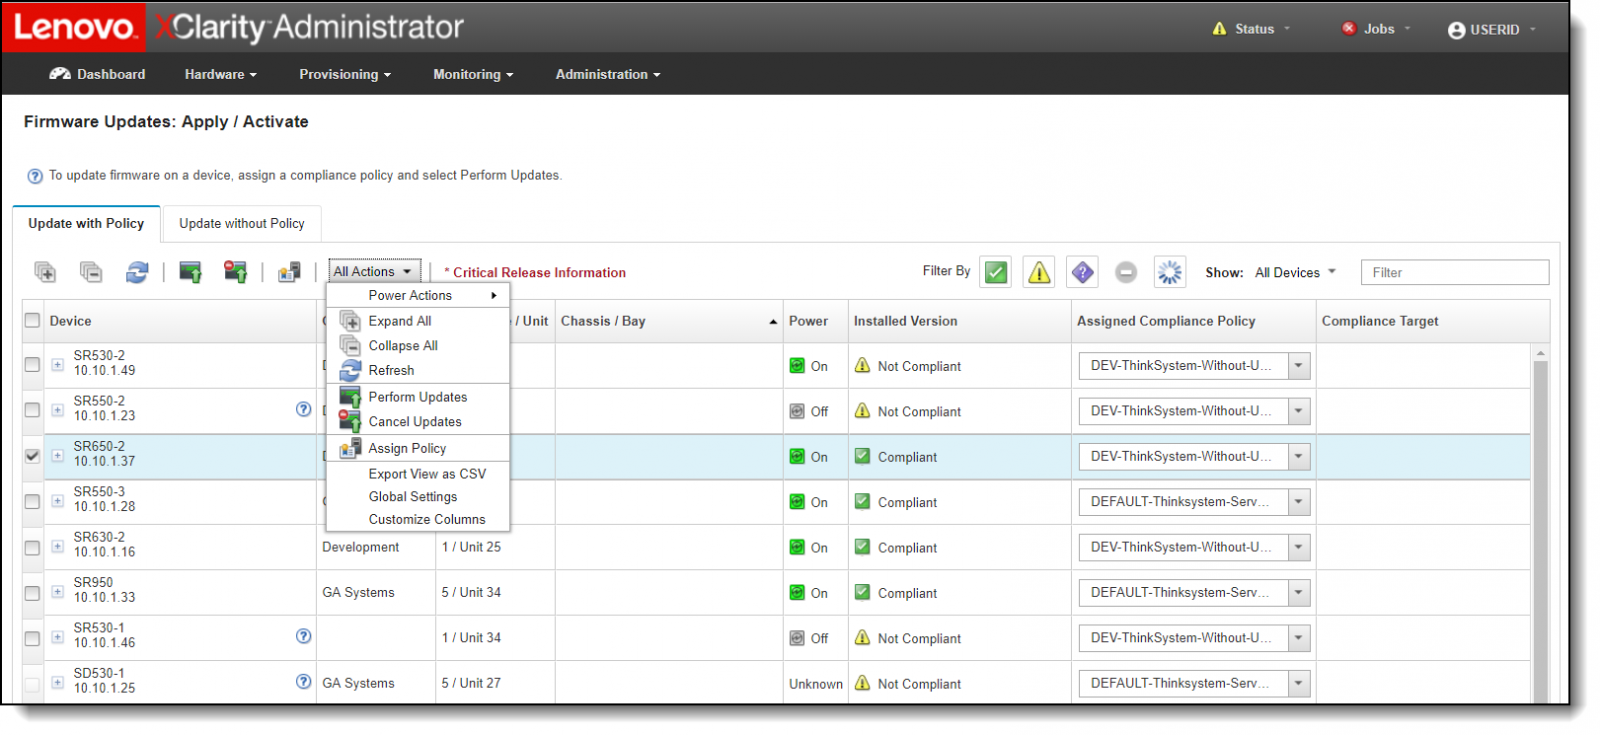Screen dimensions: 1600x735
Task: Click the help icon next to SR550-2
Action: tap(304, 409)
